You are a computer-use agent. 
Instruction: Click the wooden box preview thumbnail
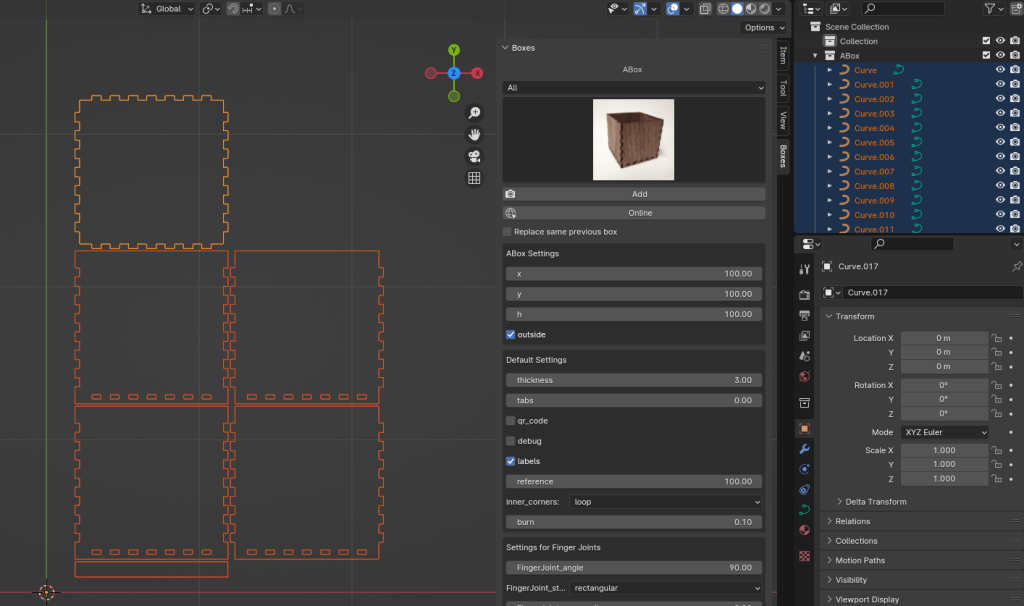coord(633,139)
